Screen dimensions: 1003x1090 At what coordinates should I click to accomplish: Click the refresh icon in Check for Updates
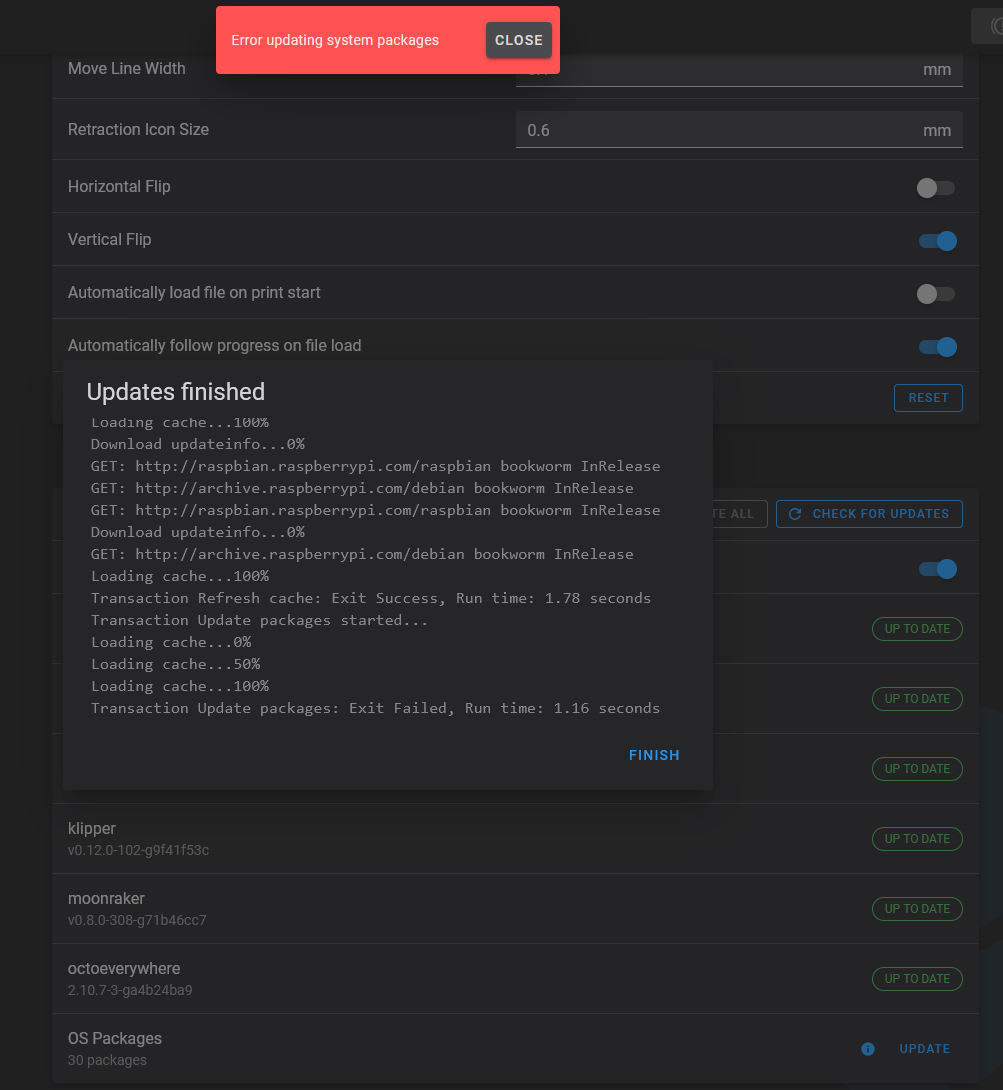pyautogui.click(x=795, y=514)
